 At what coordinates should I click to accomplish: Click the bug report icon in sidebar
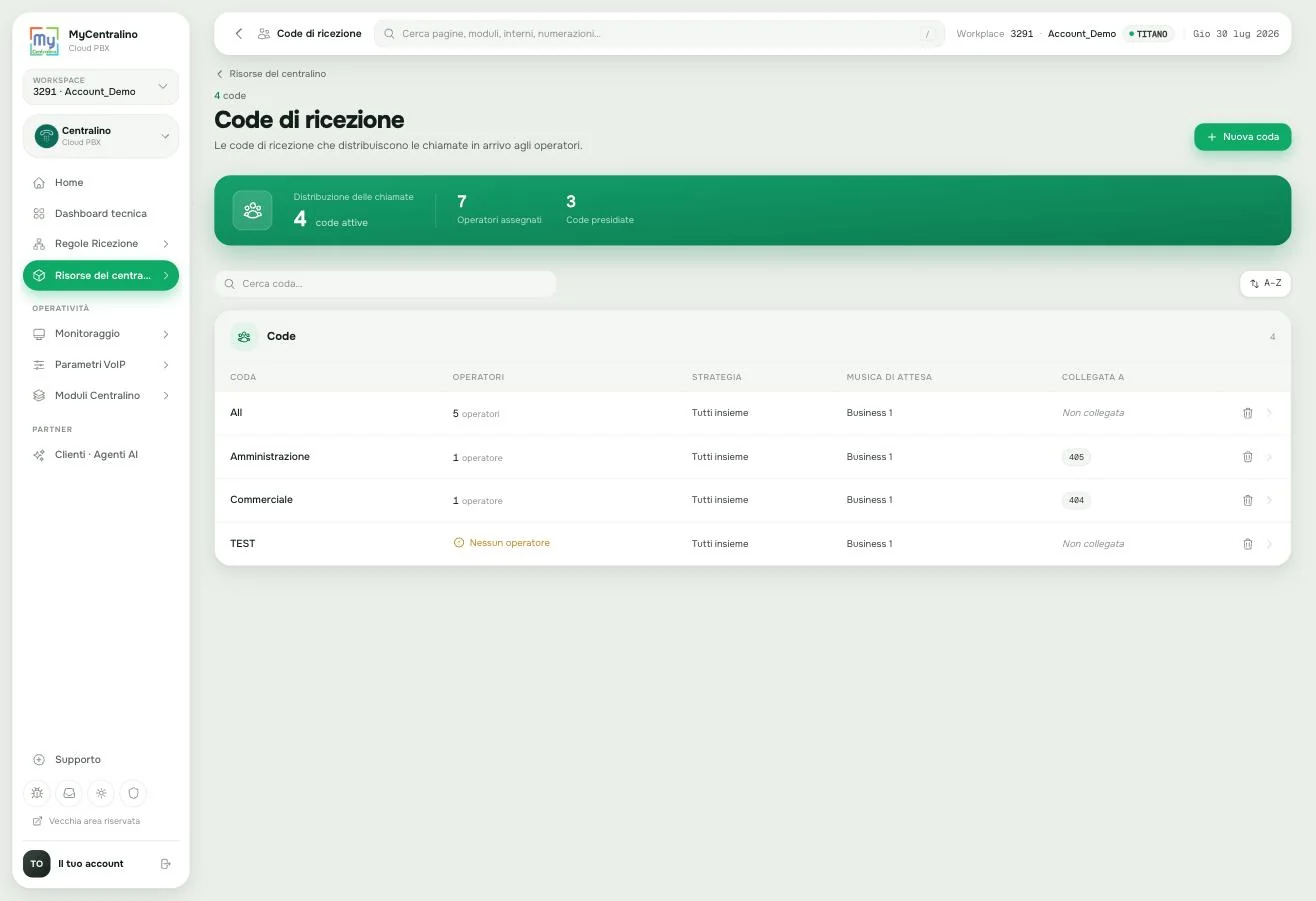[37, 793]
